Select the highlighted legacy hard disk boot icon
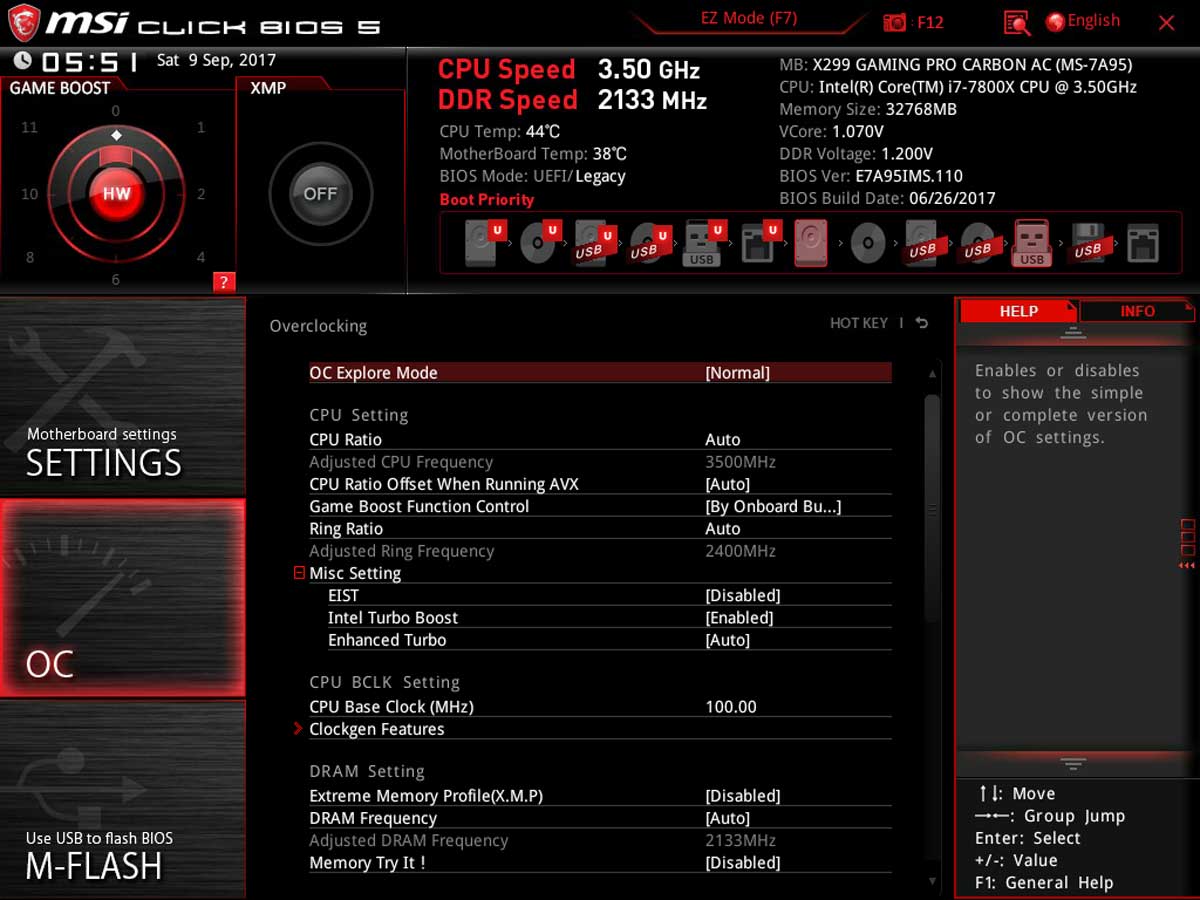The image size is (1200, 900). click(x=811, y=243)
